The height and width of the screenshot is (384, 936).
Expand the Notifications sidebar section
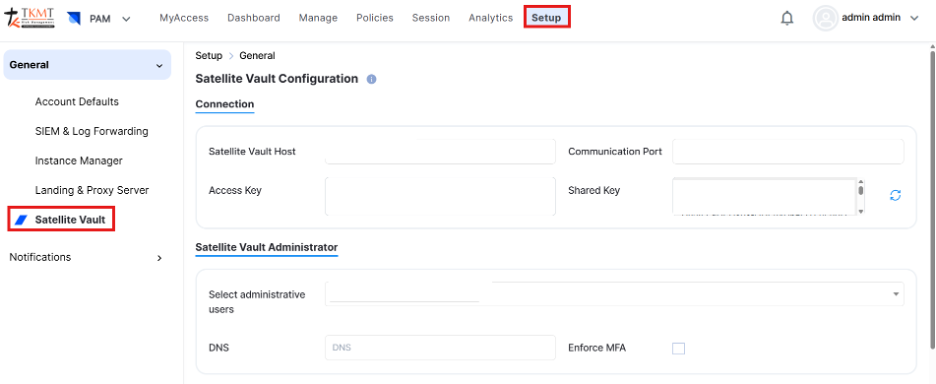pyautogui.click(x=159, y=258)
